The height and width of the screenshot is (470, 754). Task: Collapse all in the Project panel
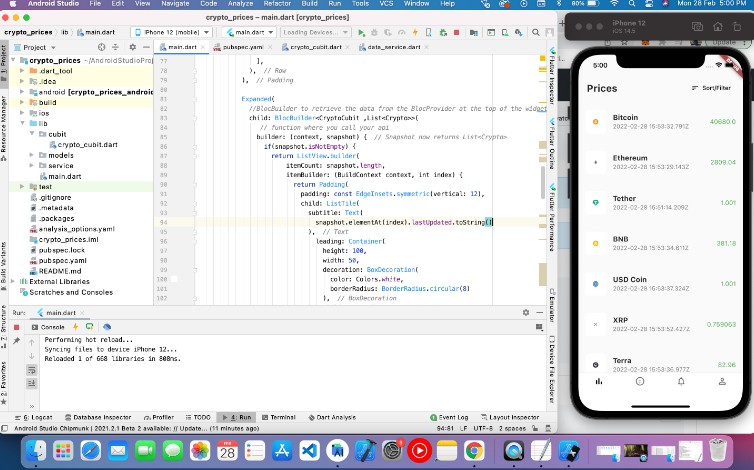pos(115,47)
